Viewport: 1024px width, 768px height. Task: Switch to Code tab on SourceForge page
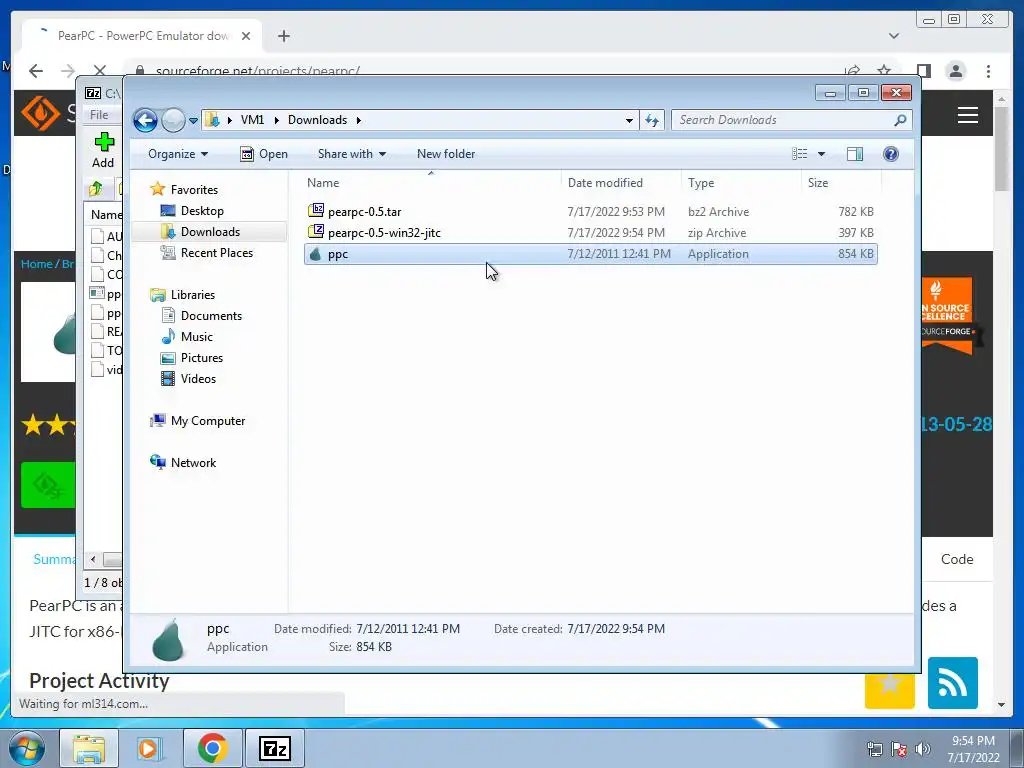coord(957,559)
